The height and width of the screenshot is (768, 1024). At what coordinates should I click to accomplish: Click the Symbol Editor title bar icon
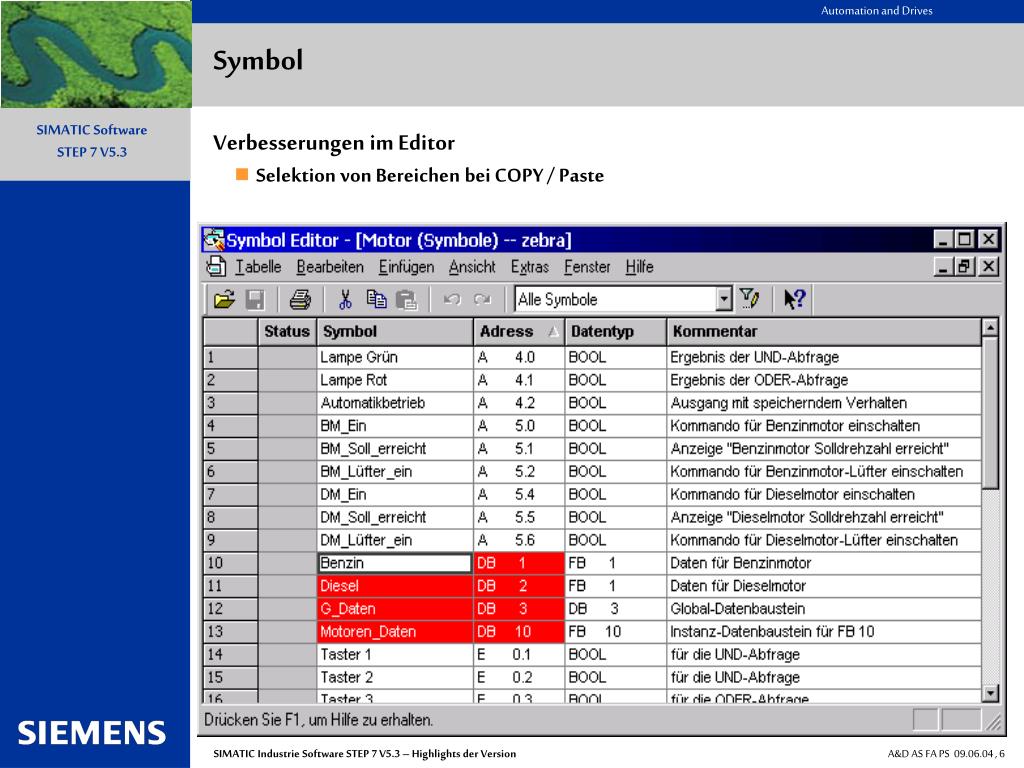point(214,240)
